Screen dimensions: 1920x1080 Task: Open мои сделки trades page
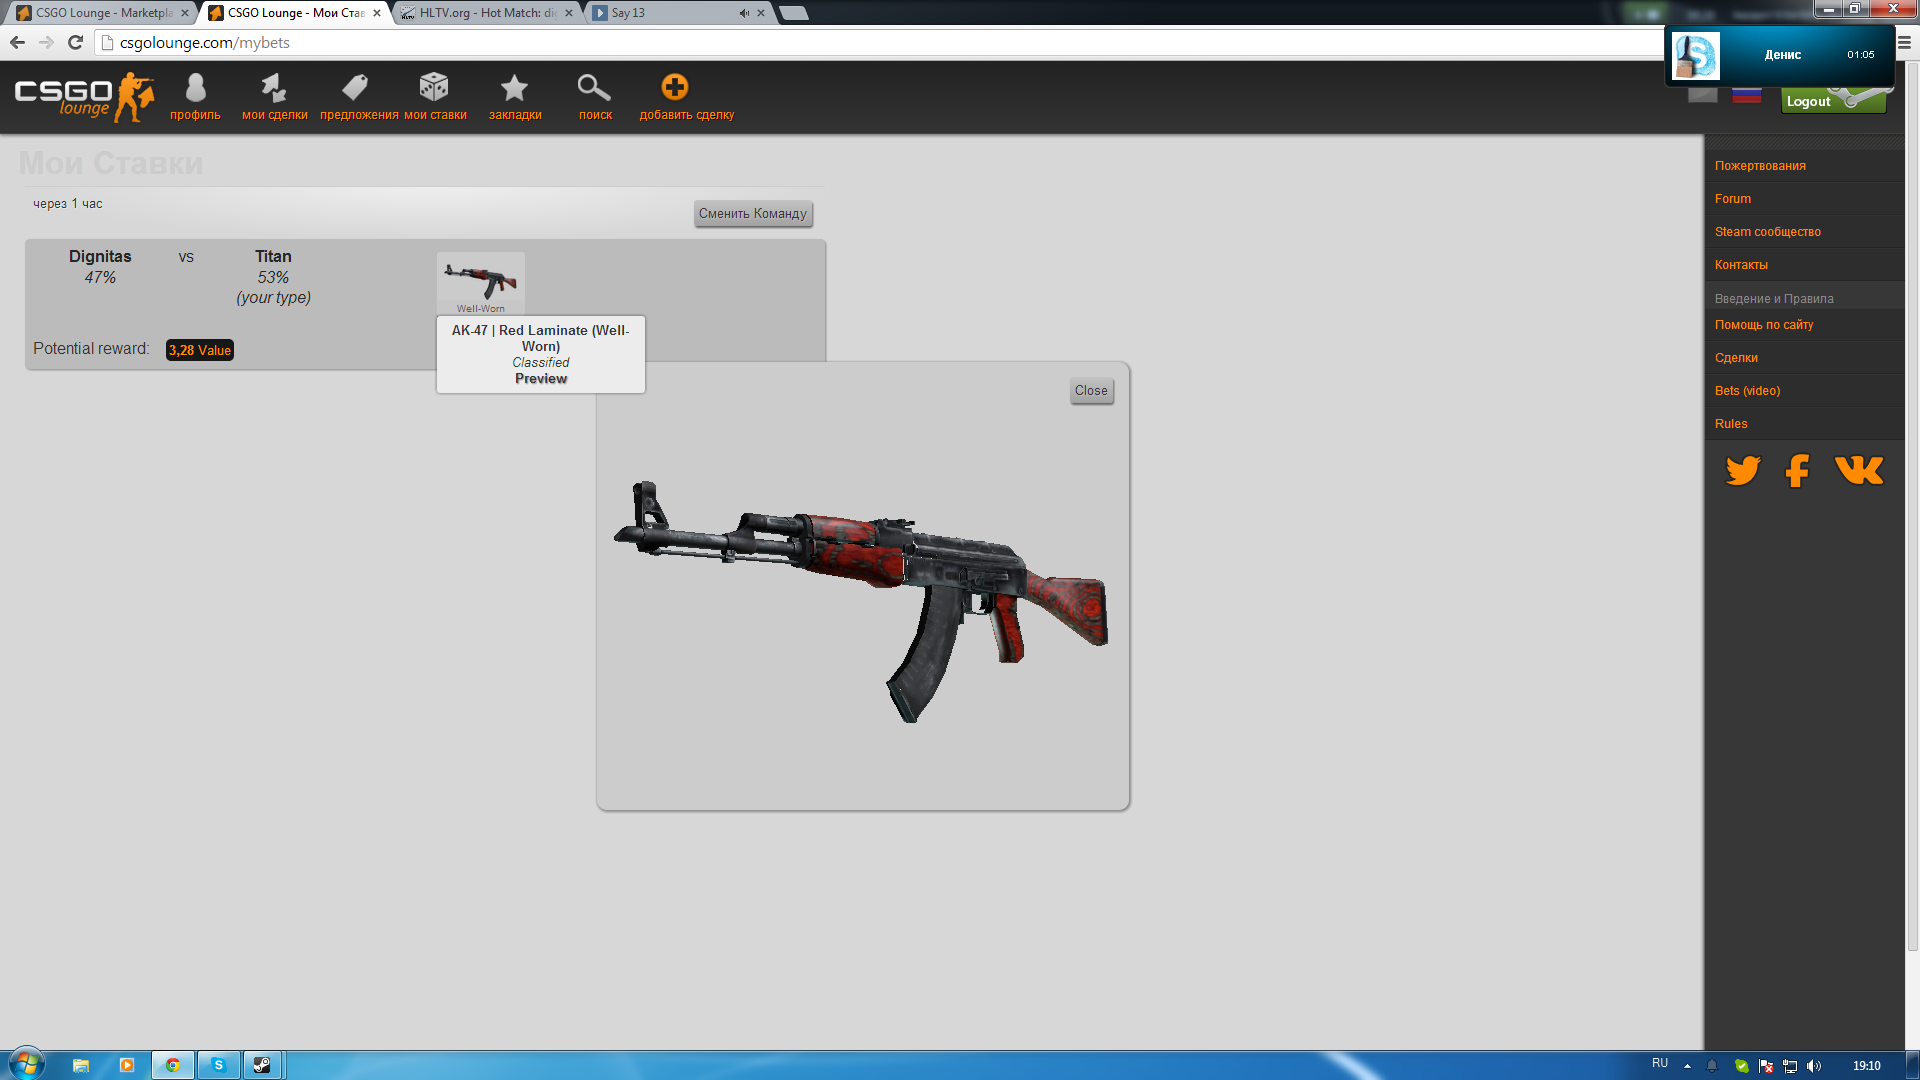(x=274, y=97)
